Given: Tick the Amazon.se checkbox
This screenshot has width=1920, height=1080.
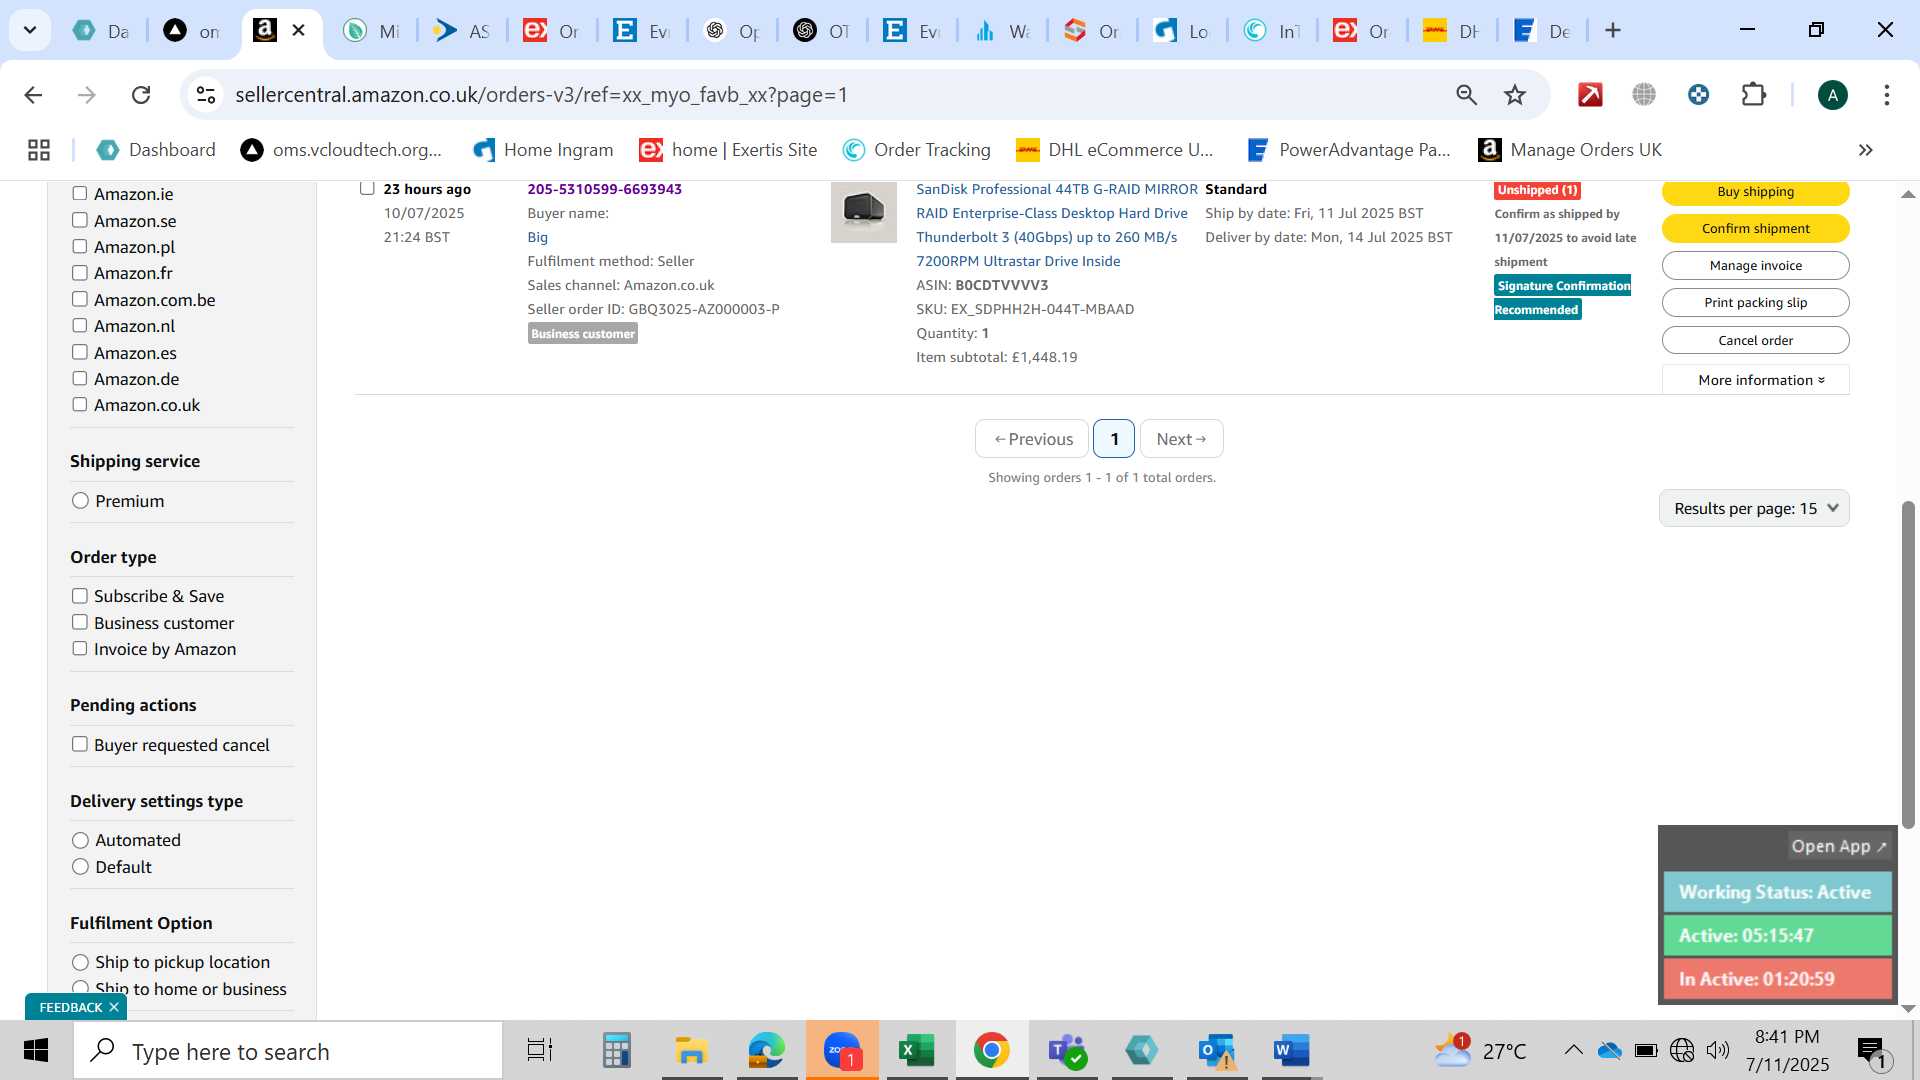Looking at the screenshot, I should [x=80, y=220].
